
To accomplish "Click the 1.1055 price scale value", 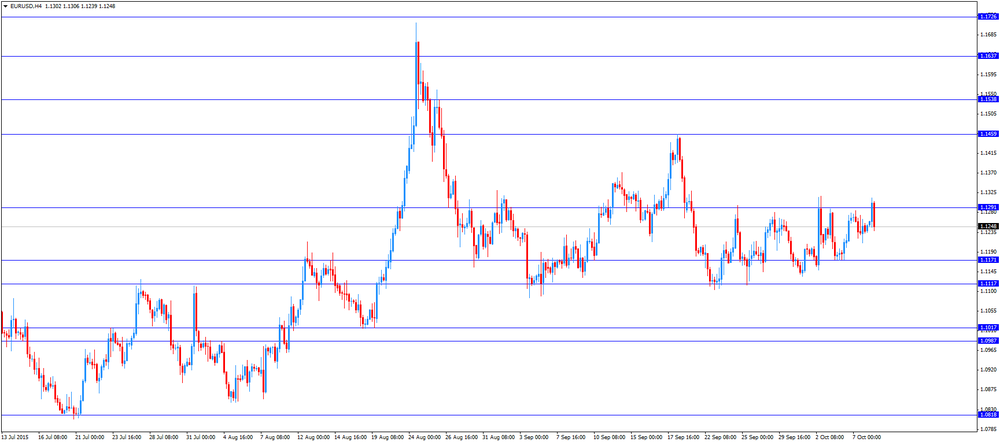I will [987, 311].
